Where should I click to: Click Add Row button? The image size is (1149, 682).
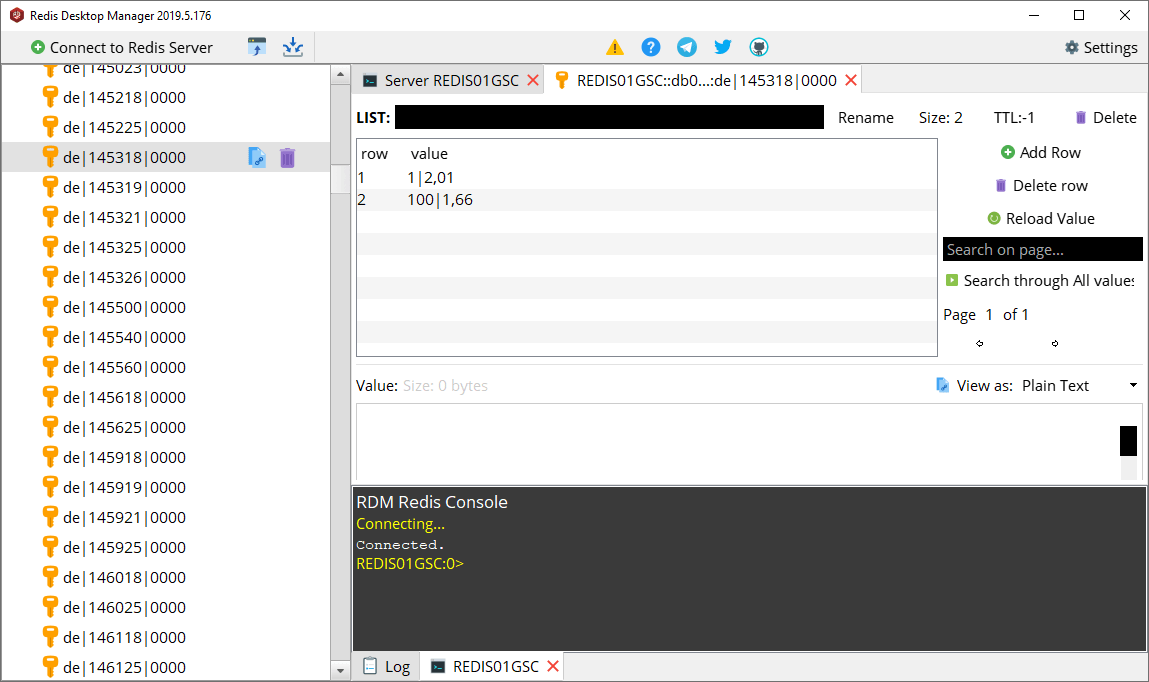[1041, 152]
